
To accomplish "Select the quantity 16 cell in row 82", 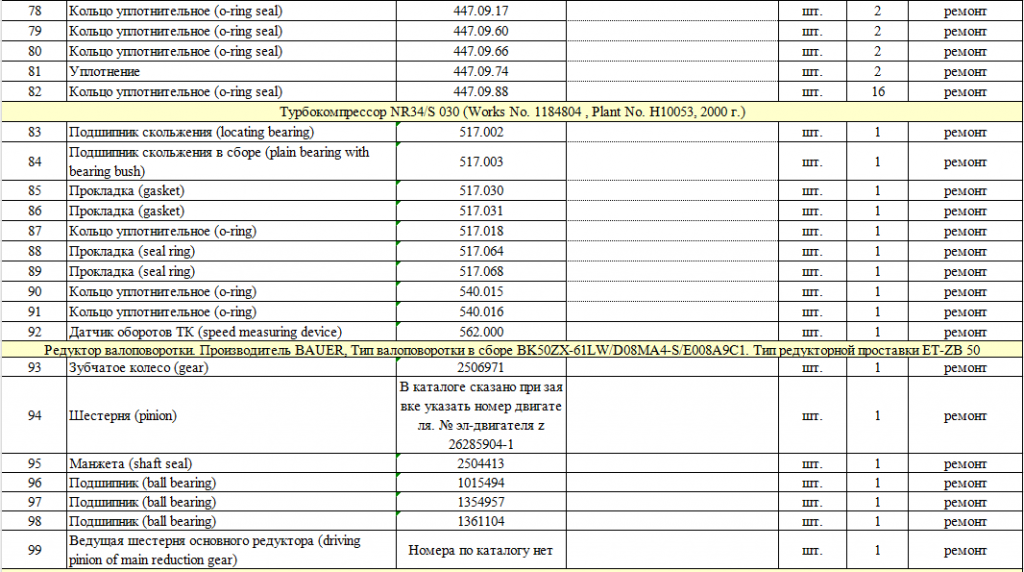I will click(877, 91).
